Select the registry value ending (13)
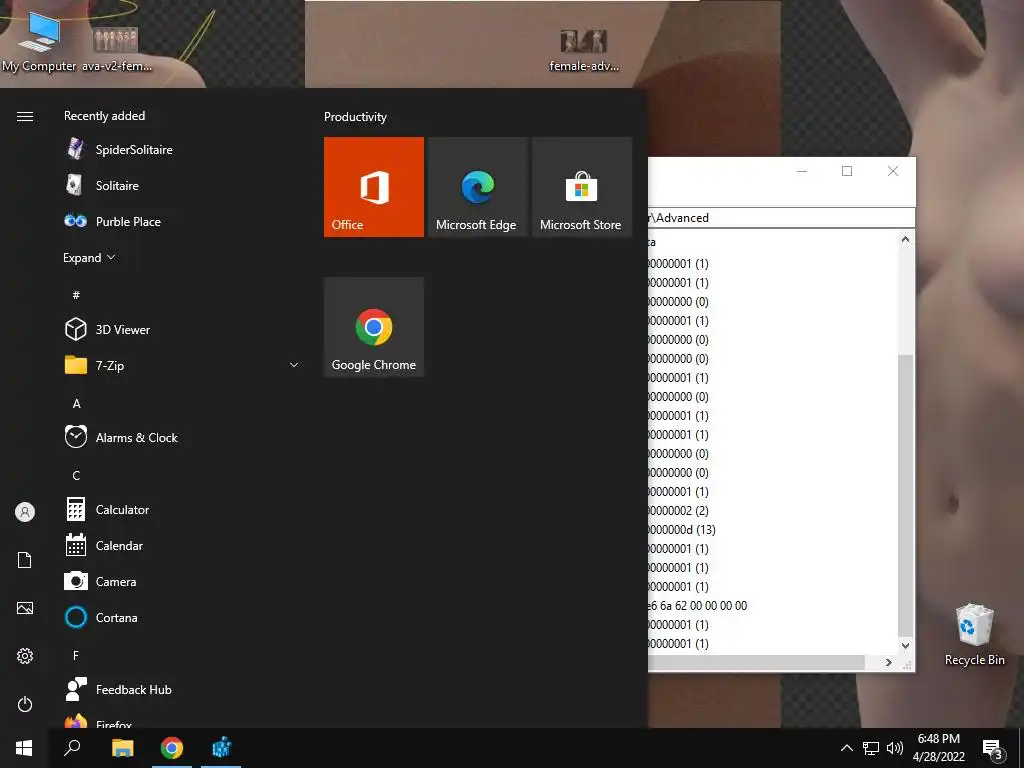1024x768 pixels. click(682, 529)
